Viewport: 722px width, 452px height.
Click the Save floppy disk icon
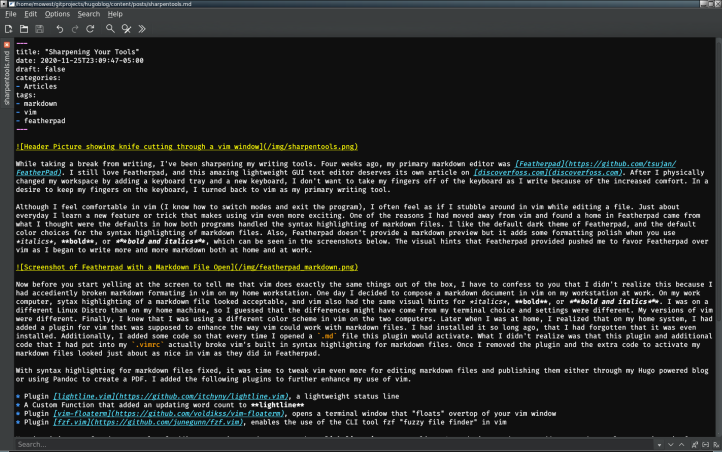[x=40, y=29]
